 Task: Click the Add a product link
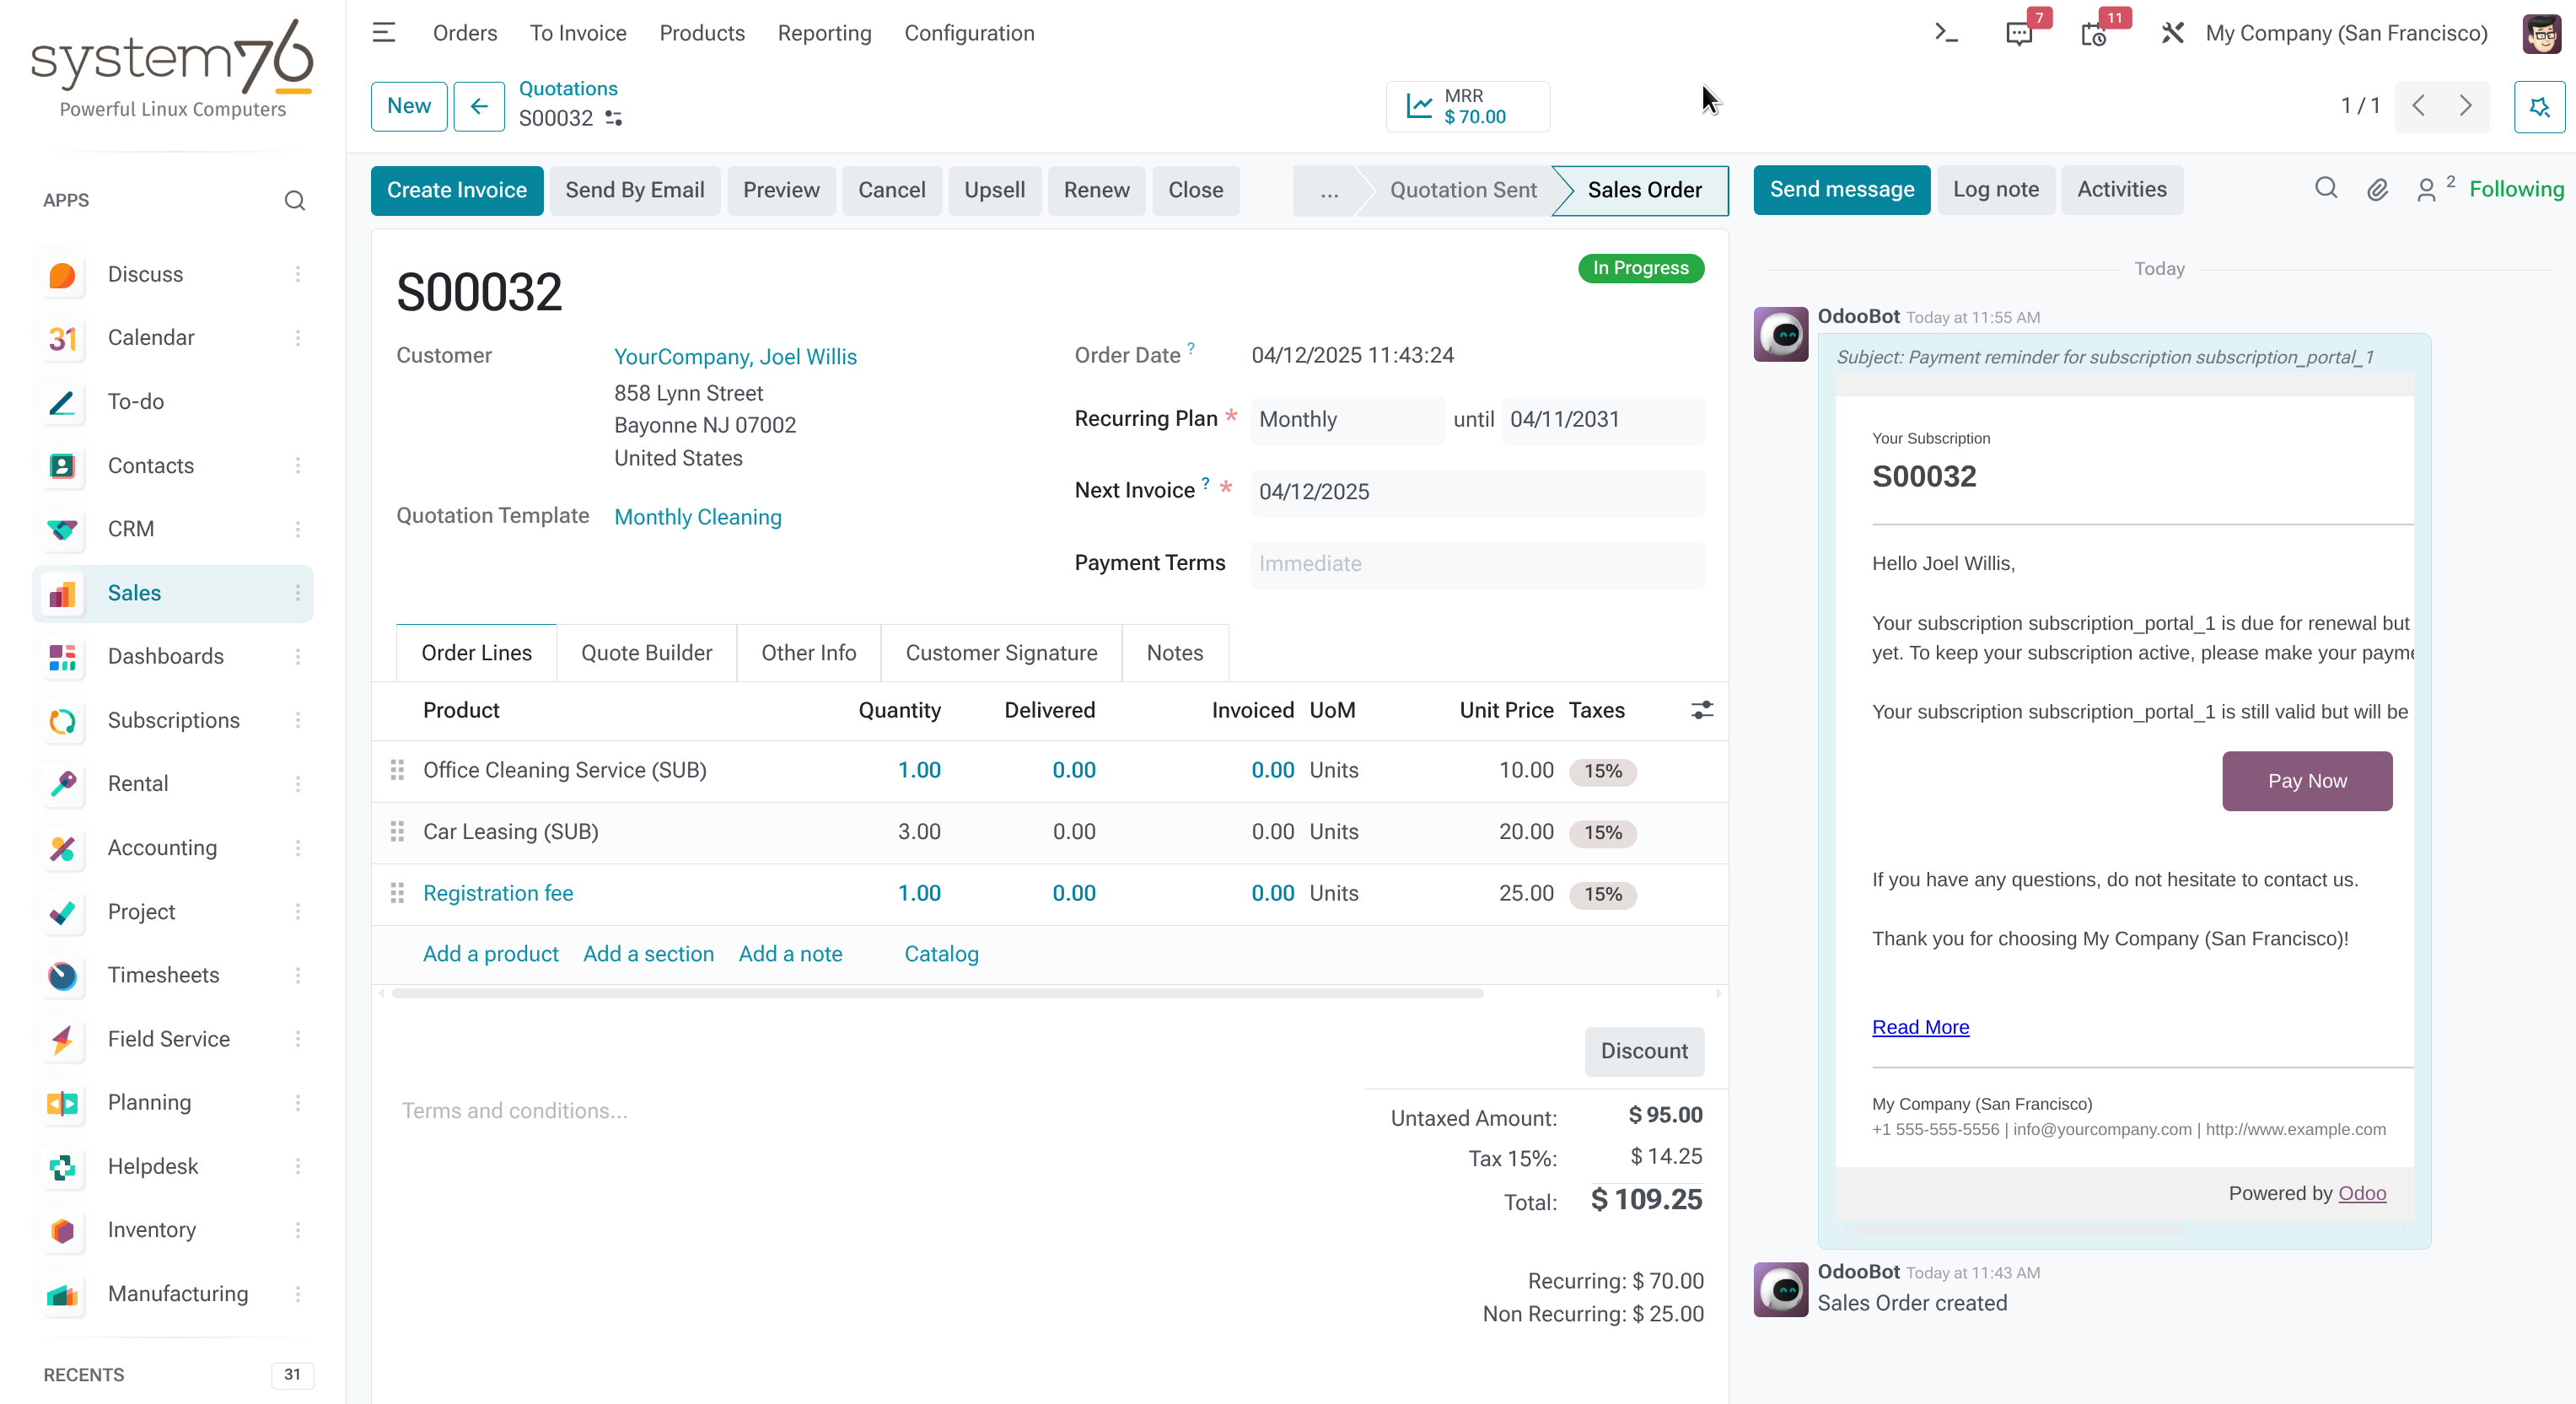491,954
